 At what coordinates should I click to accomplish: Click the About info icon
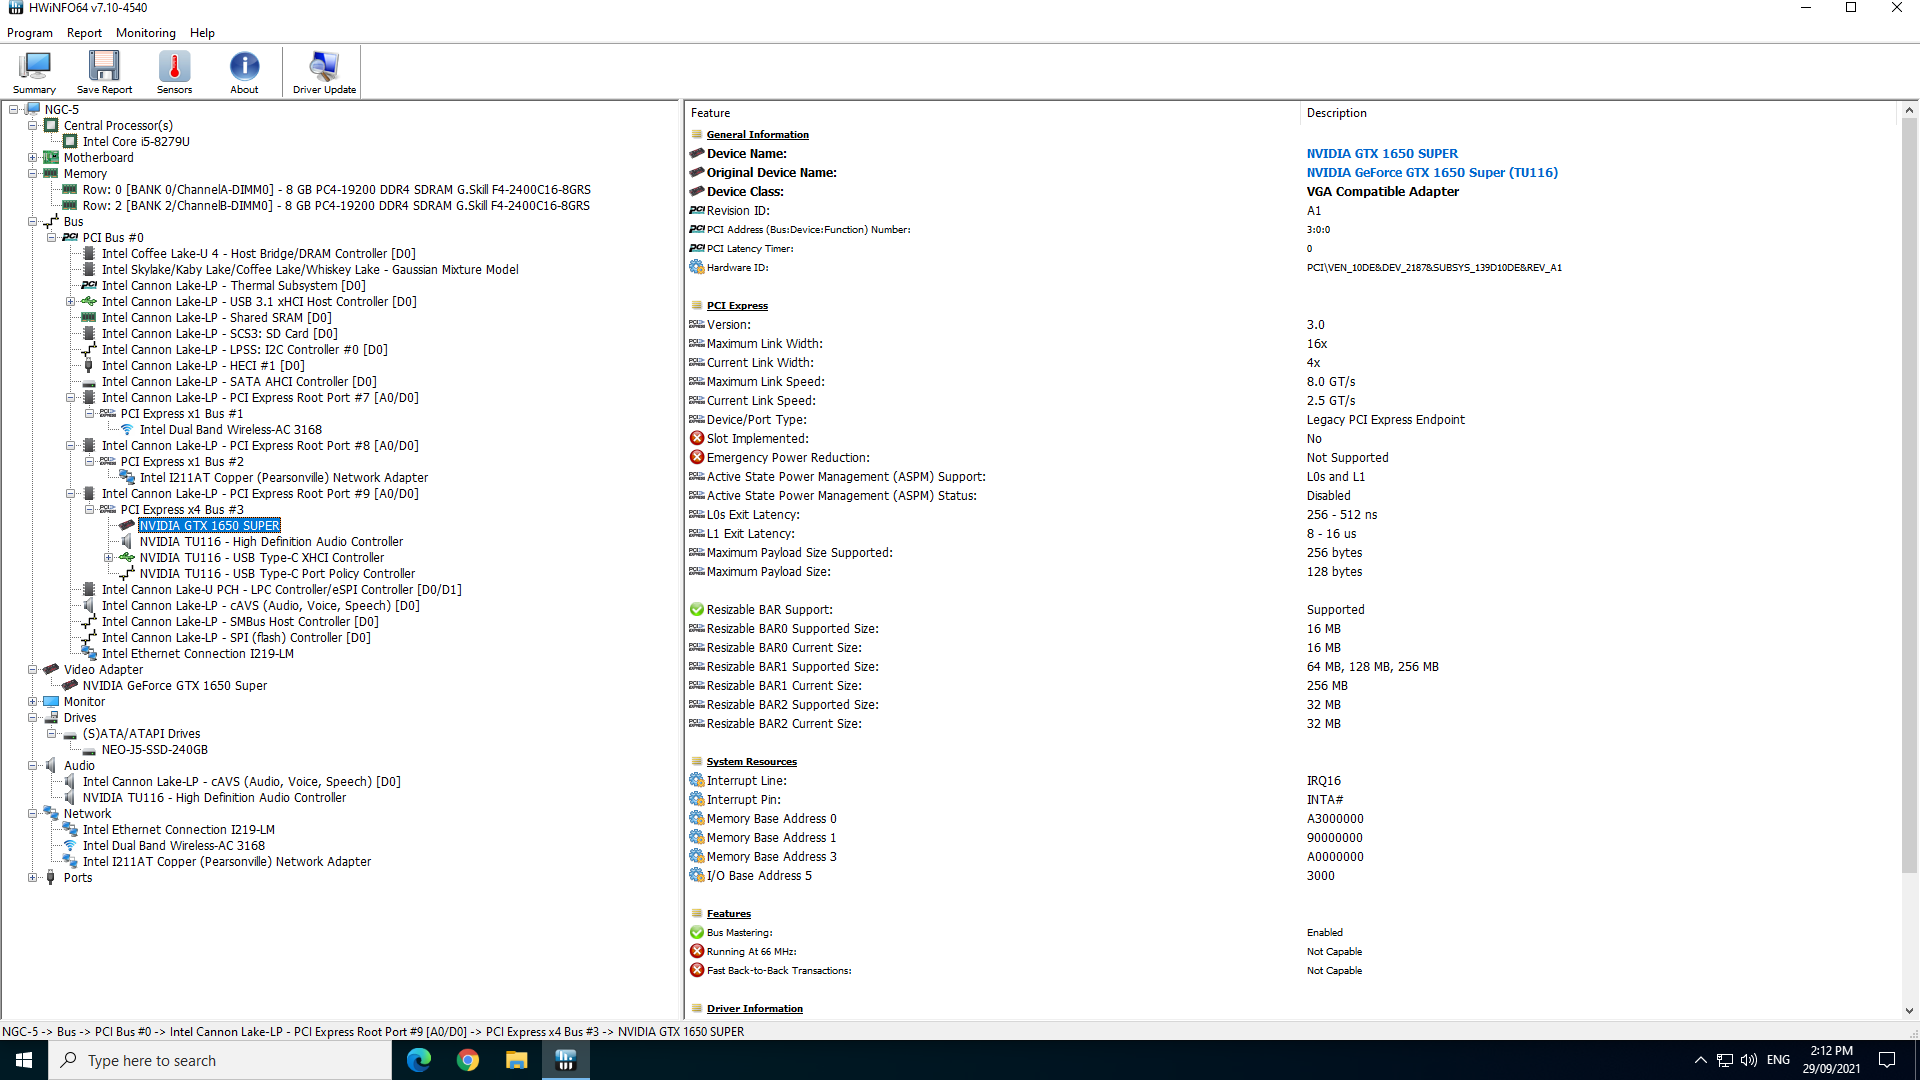(x=244, y=72)
